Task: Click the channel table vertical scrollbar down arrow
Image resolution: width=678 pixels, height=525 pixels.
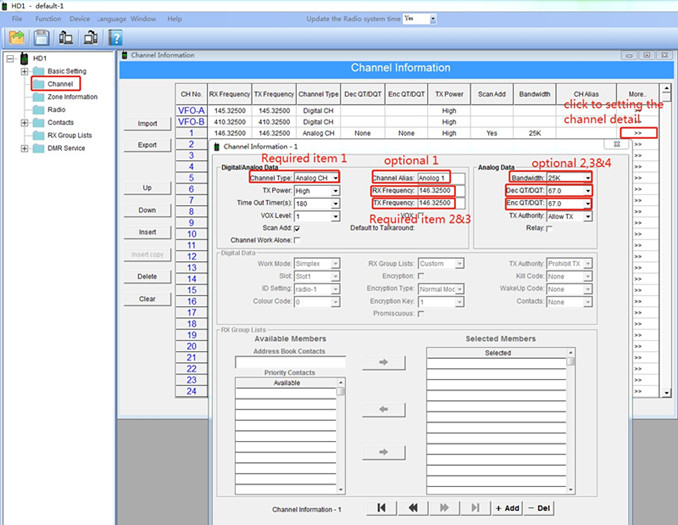Action: click(666, 393)
